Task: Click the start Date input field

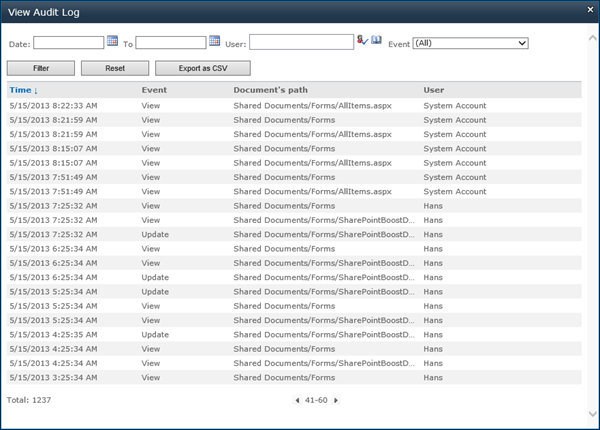Action: click(x=68, y=42)
